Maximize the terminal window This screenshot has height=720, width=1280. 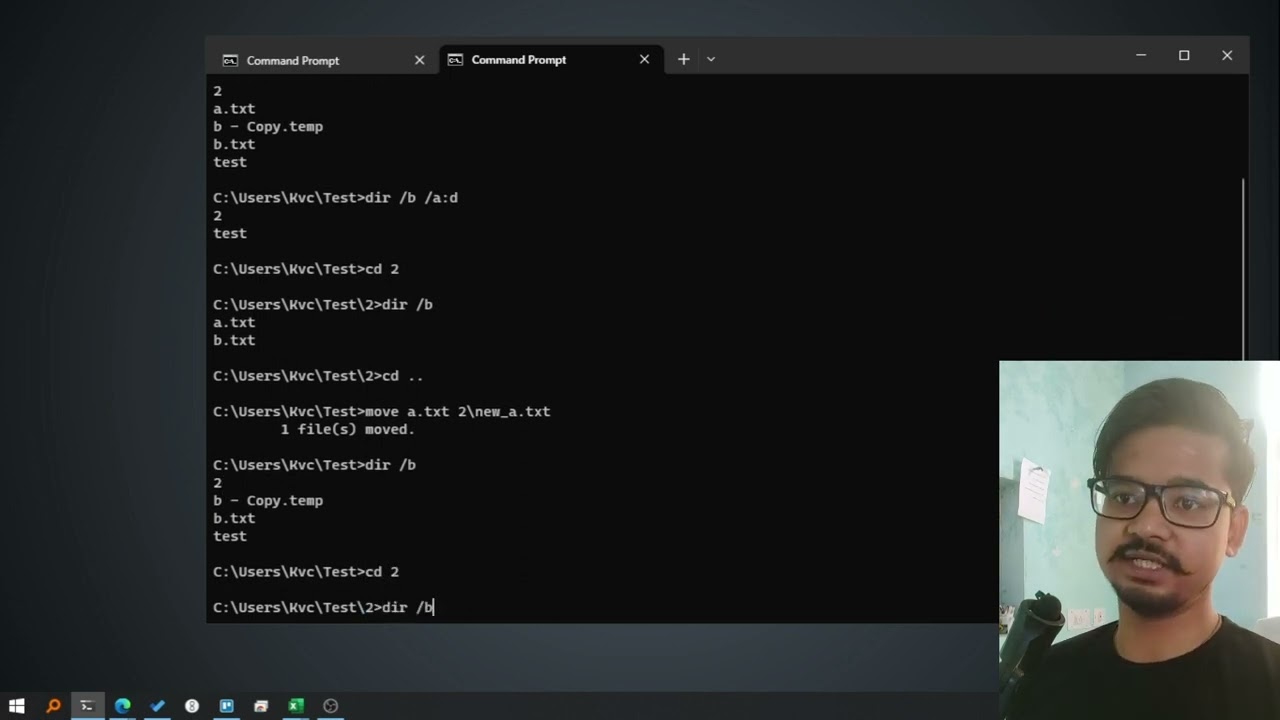[x=1184, y=56]
